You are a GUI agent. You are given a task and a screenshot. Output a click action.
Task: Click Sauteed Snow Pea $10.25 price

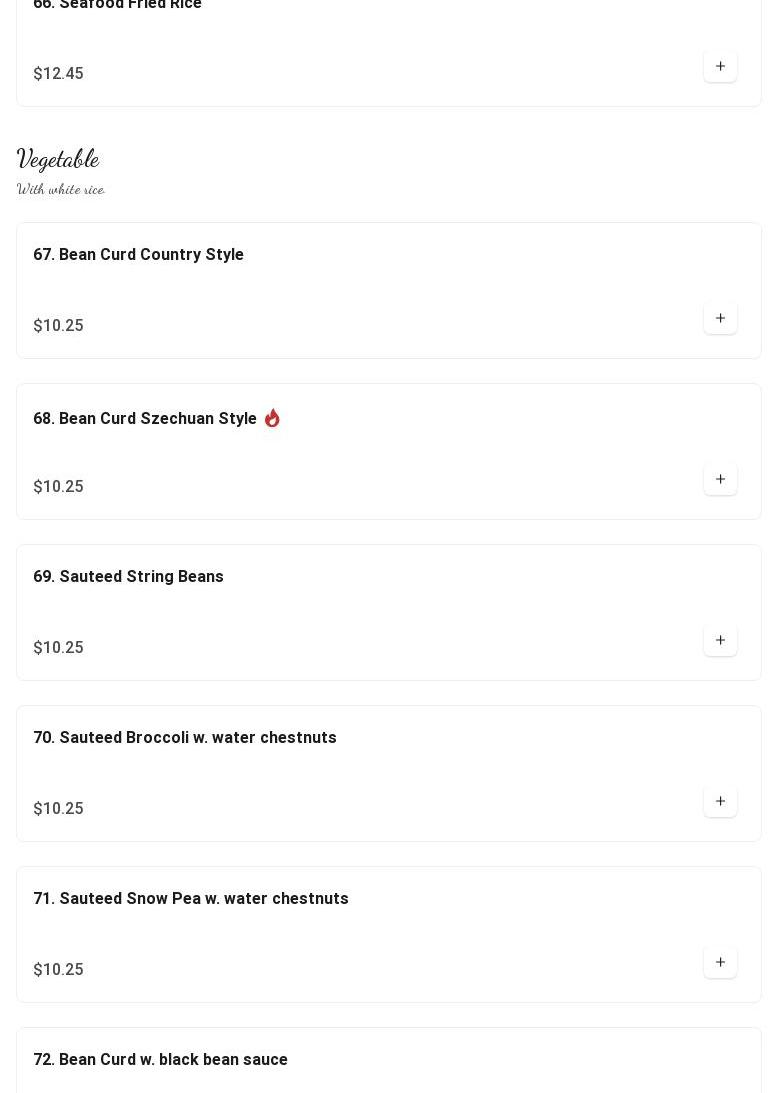click(x=59, y=970)
